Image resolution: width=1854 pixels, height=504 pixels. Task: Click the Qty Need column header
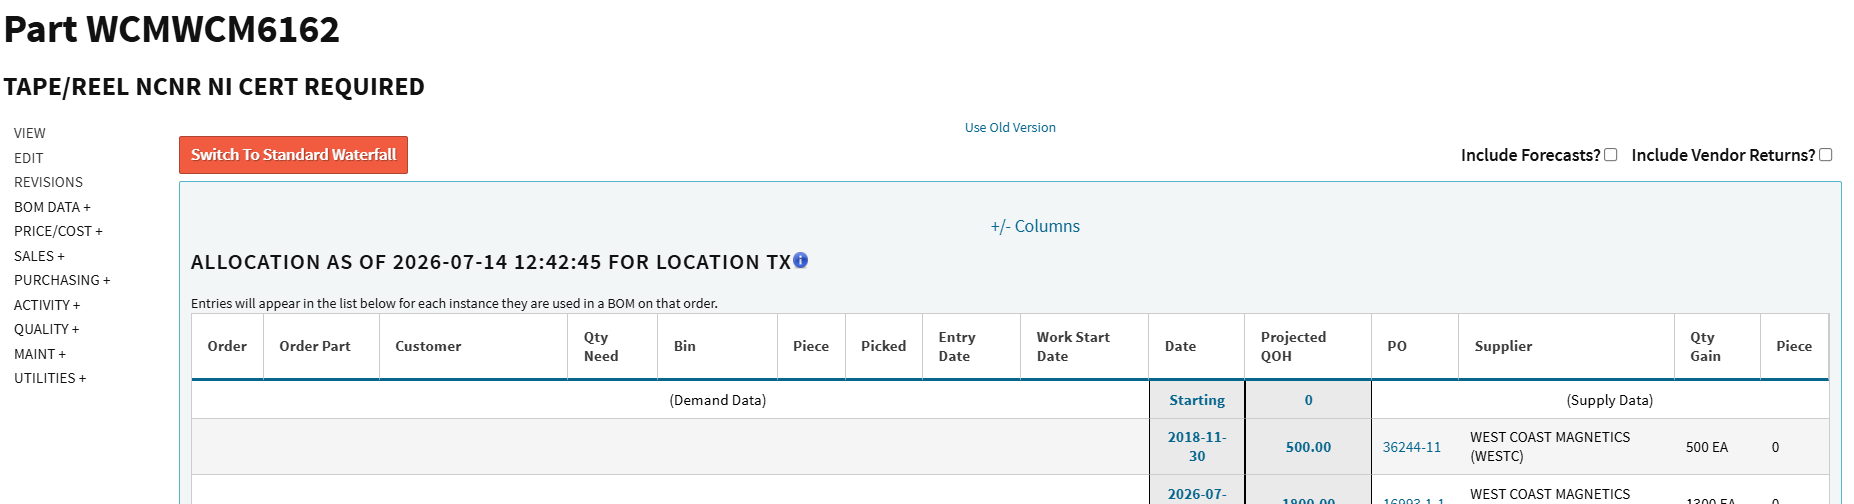click(601, 346)
